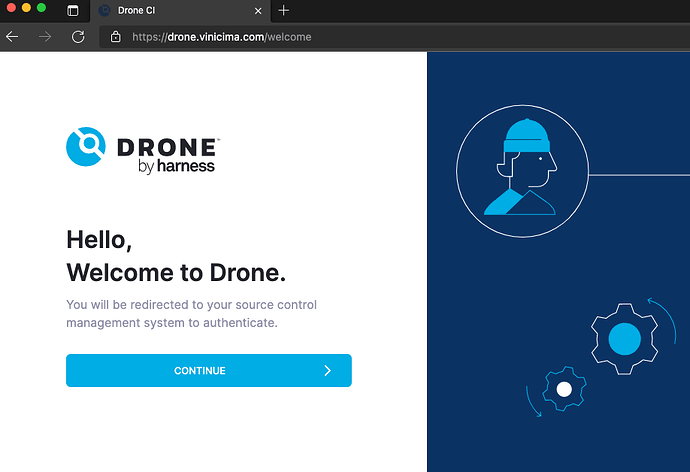
Task: Click the large gear illustration
Action: [x=624, y=338]
